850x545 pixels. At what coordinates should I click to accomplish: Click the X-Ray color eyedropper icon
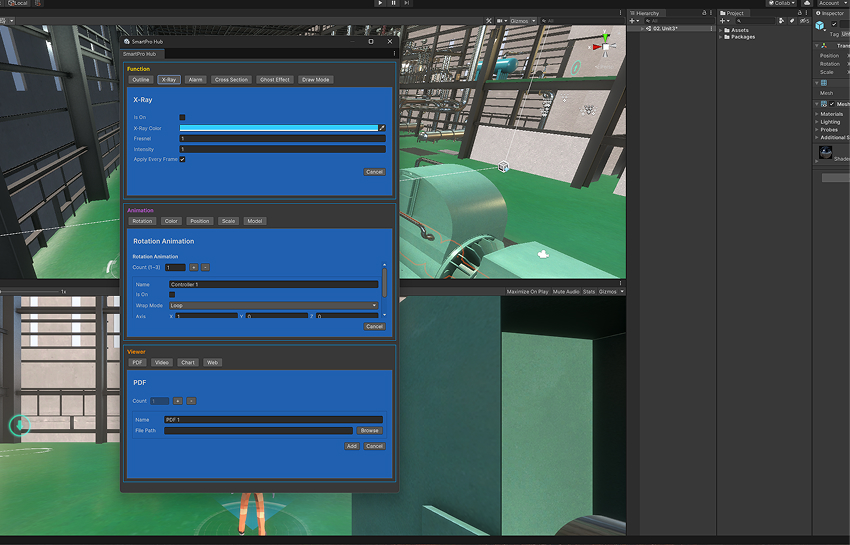(381, 128)
